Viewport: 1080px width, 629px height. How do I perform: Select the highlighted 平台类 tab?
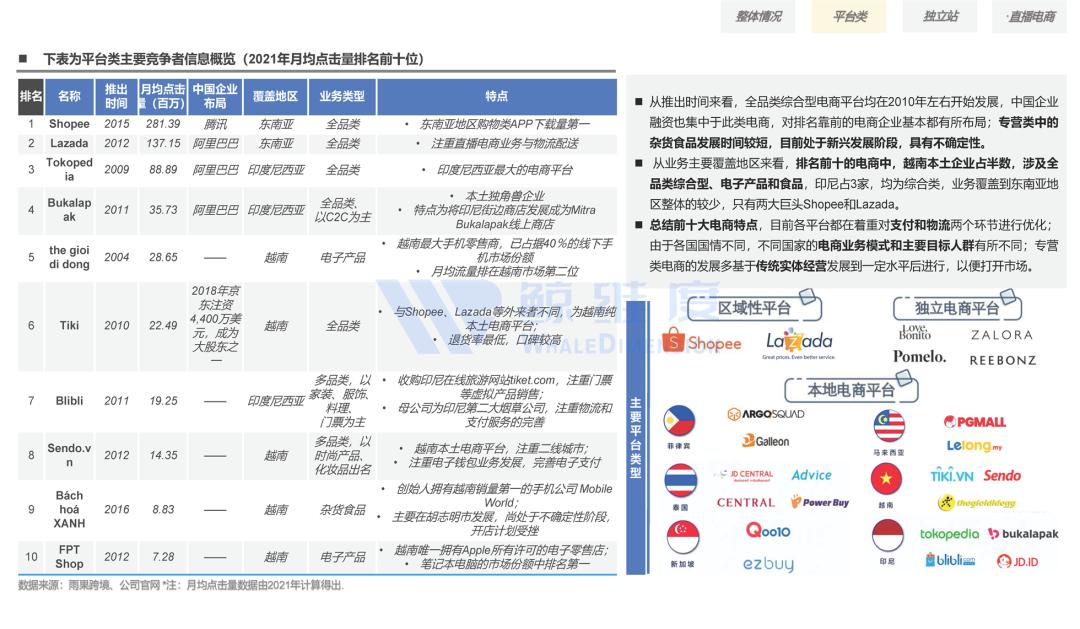point(849,17)
